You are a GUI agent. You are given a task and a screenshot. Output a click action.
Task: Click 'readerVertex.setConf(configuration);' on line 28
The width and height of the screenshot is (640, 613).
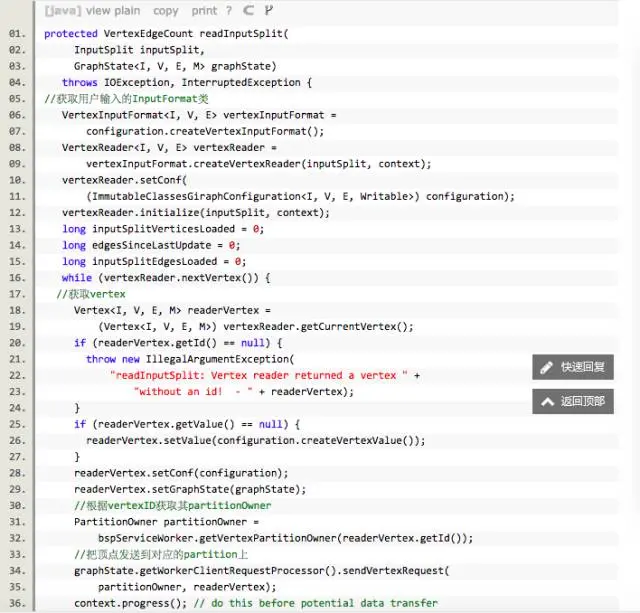click(181, 473)
